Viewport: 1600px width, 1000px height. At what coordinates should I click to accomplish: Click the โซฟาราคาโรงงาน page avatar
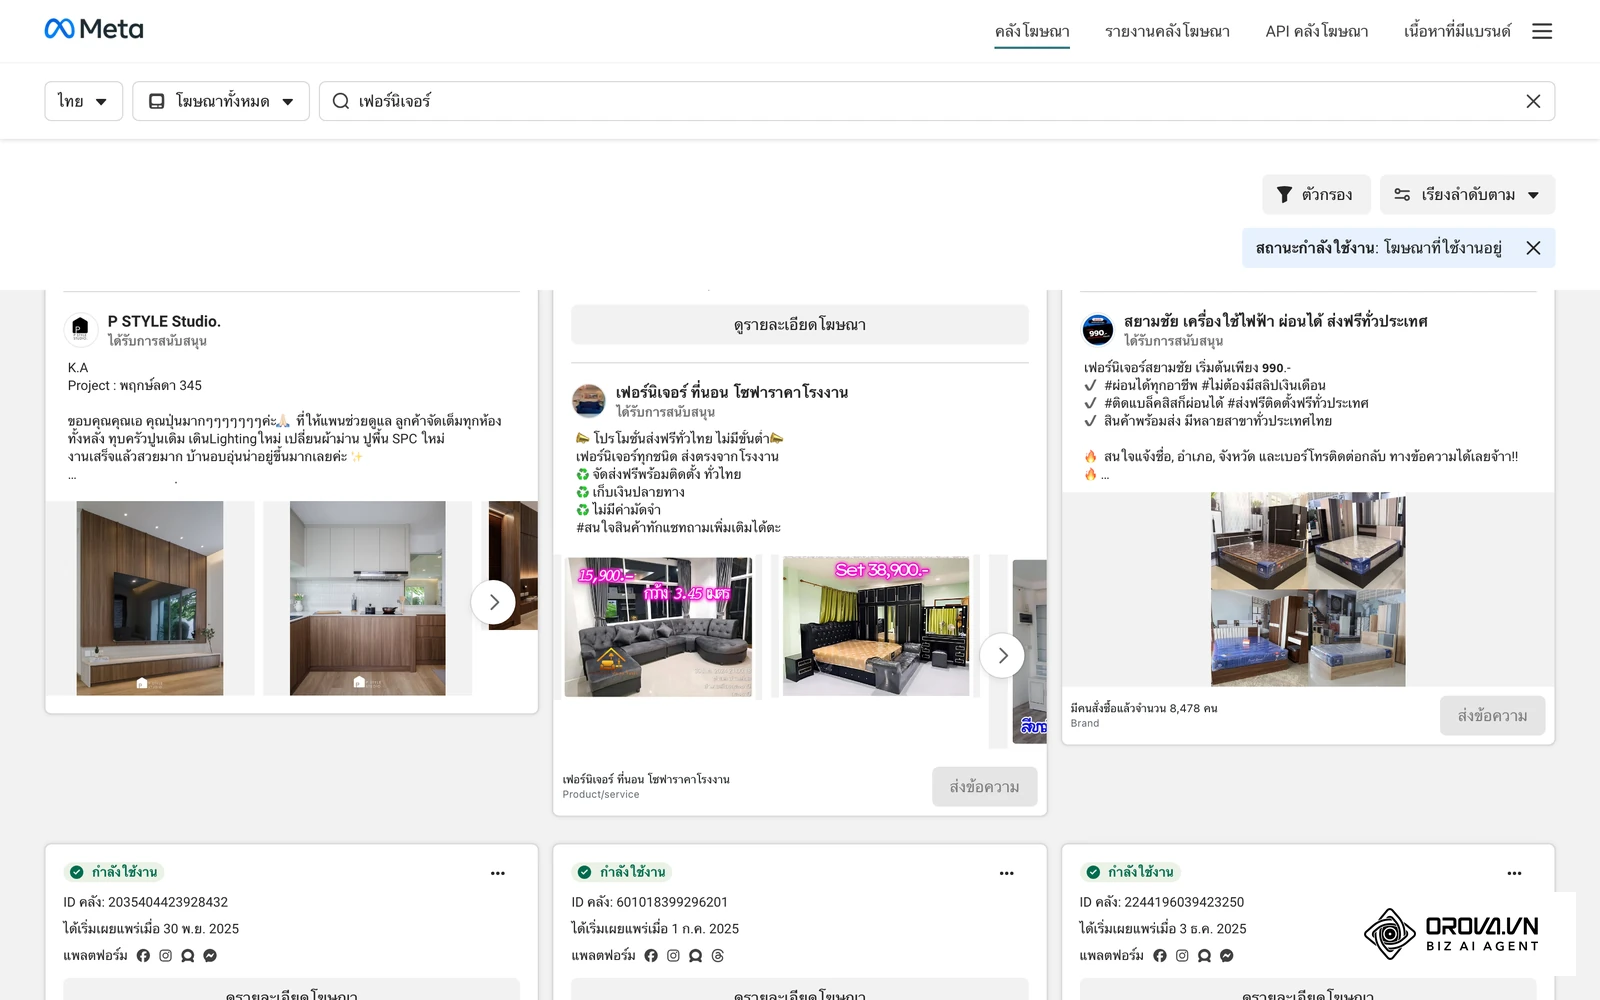[589, 400]
